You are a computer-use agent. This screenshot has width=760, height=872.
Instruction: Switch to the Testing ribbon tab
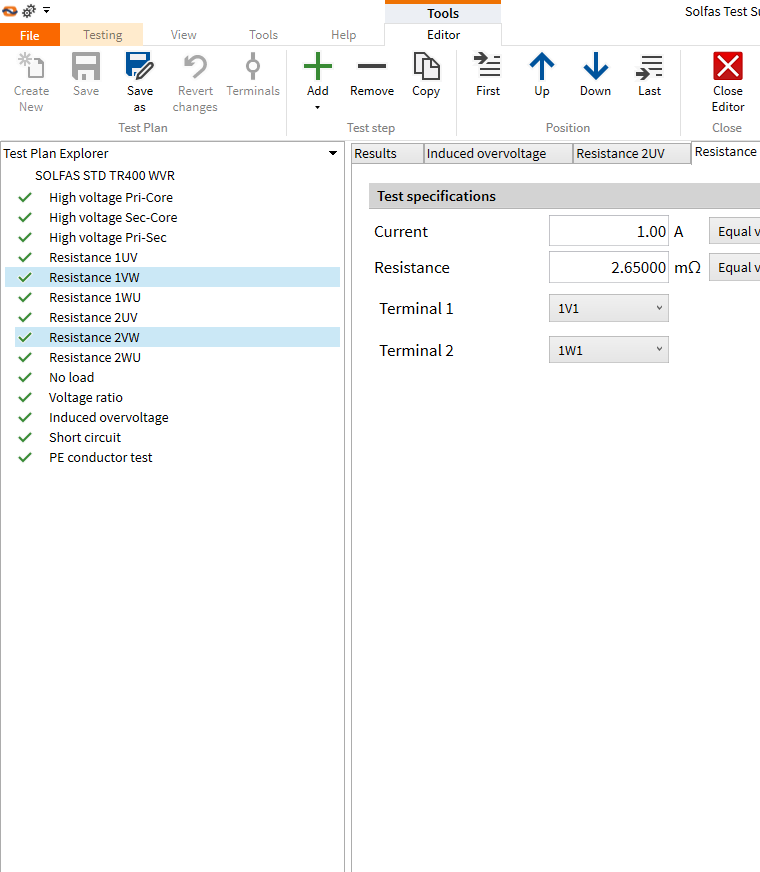pos(102,34)
